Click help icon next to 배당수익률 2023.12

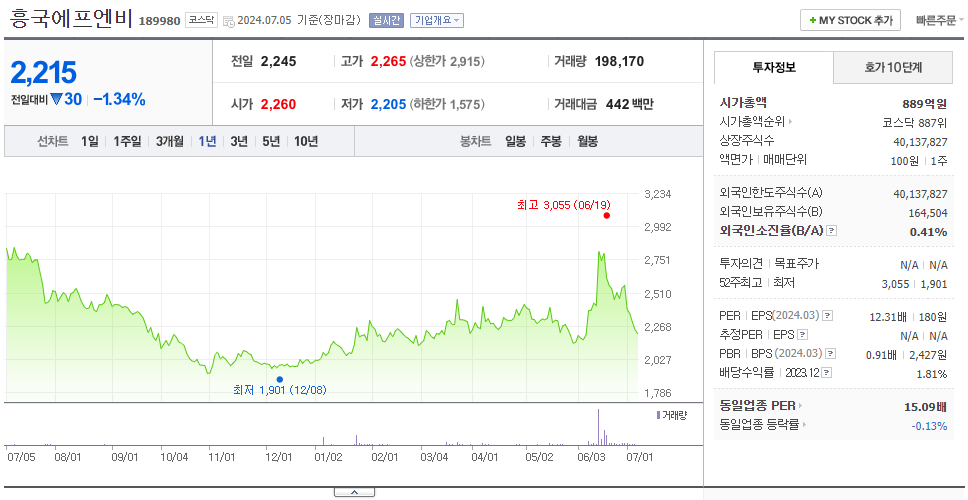coord(827,373)
